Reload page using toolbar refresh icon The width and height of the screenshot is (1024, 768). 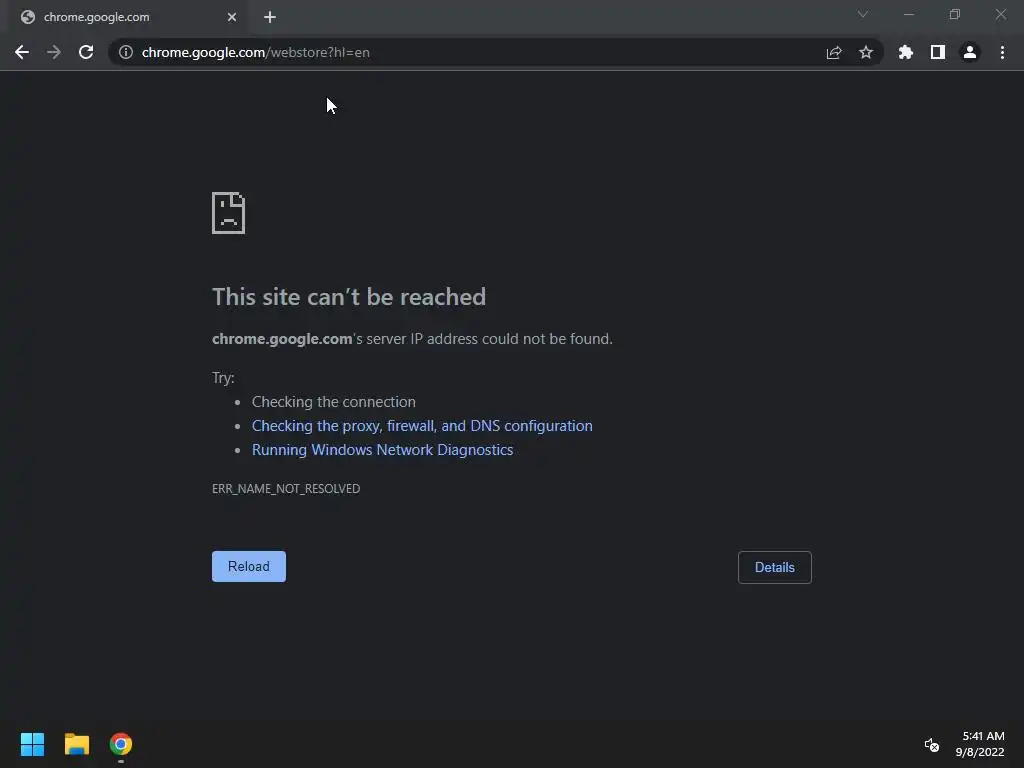(x=86, y=52)
